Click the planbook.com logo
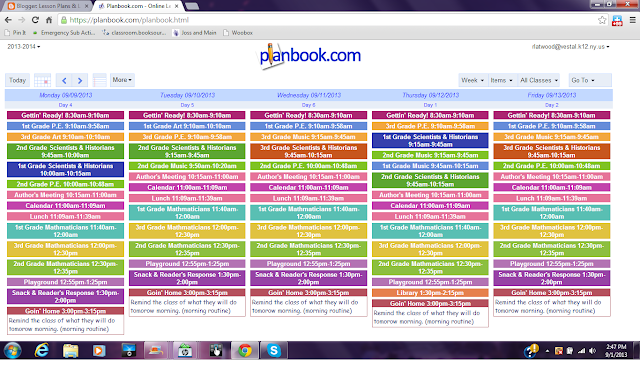This screenshot has height=369, width=640. pyautogui.click(x=310, y=56)
